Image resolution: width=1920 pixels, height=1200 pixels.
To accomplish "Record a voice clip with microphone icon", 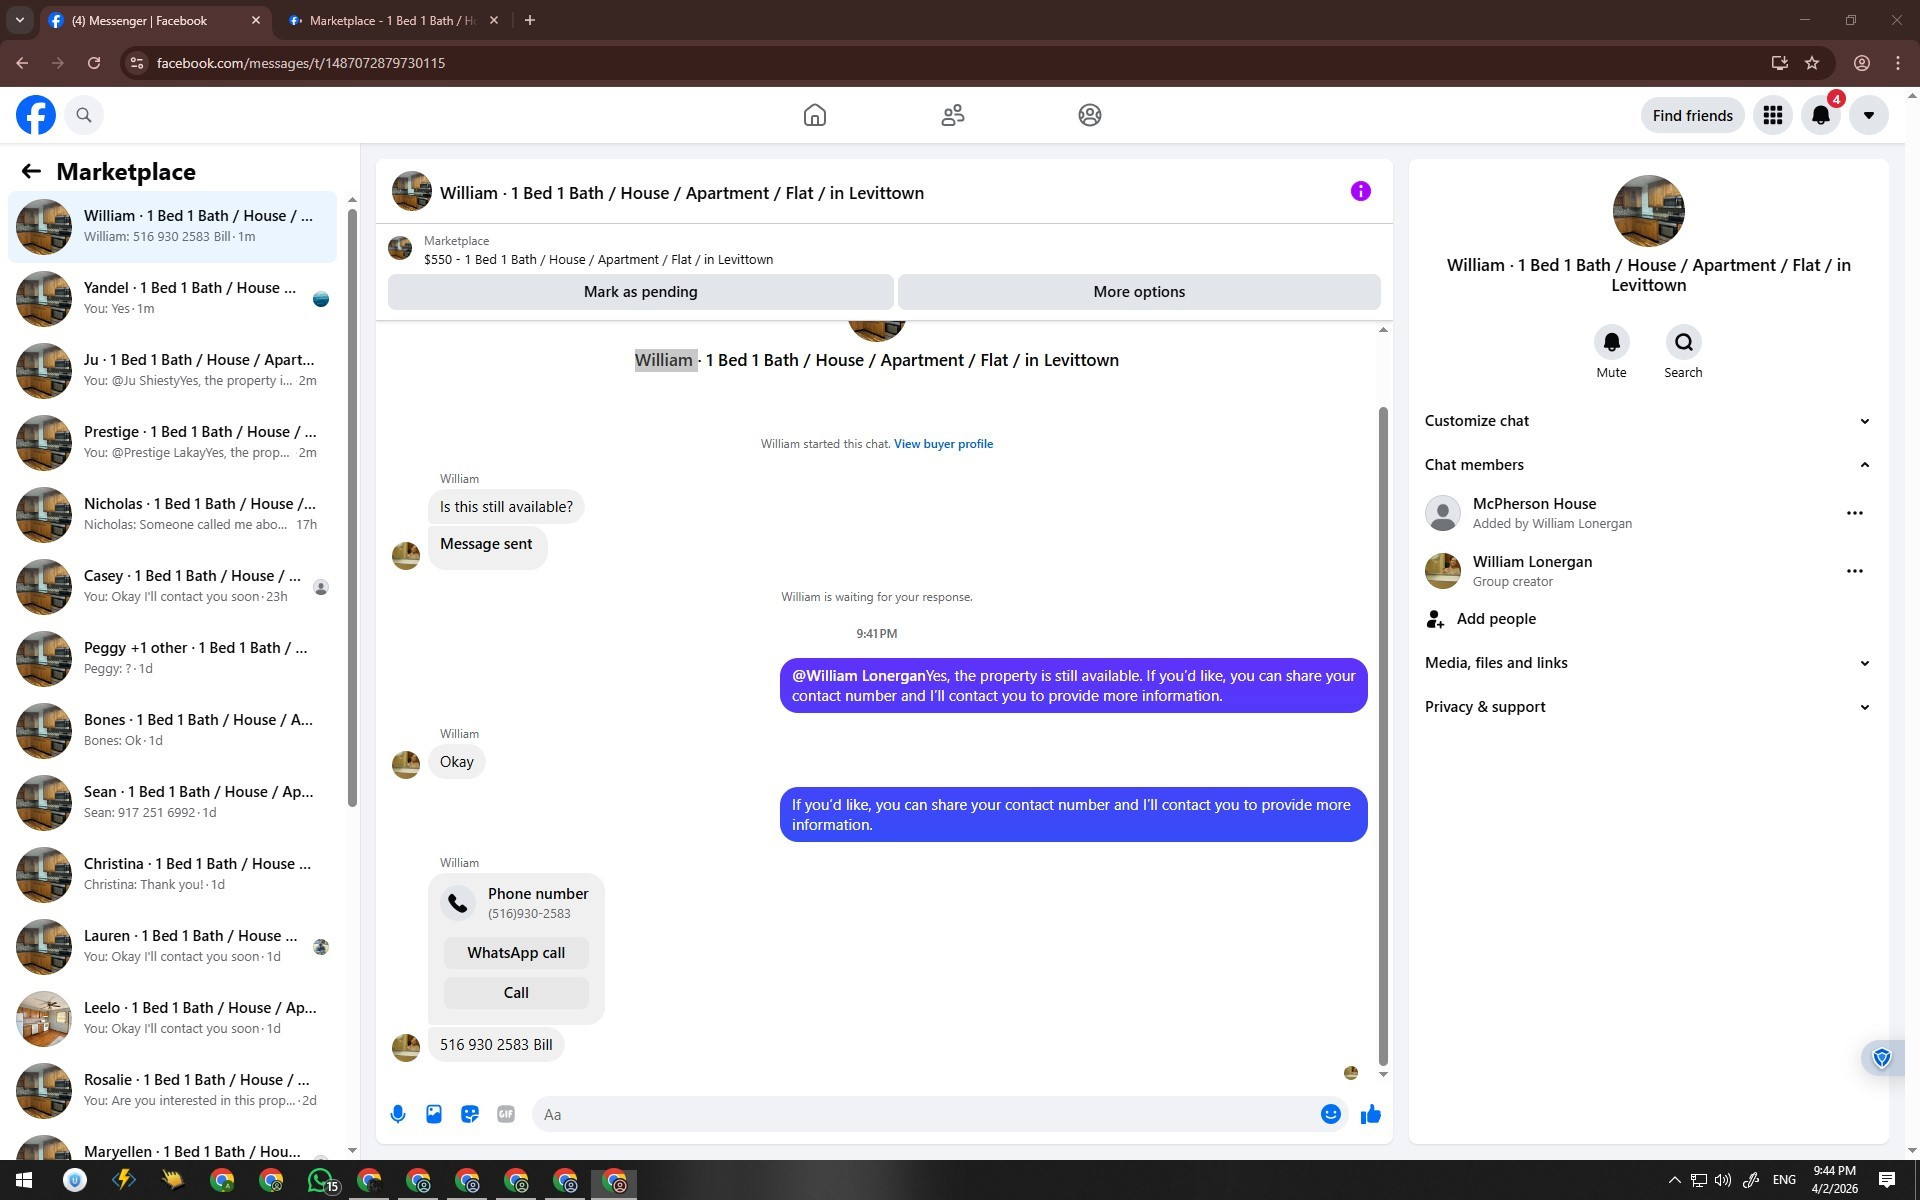I will [x=398, y=1114].
